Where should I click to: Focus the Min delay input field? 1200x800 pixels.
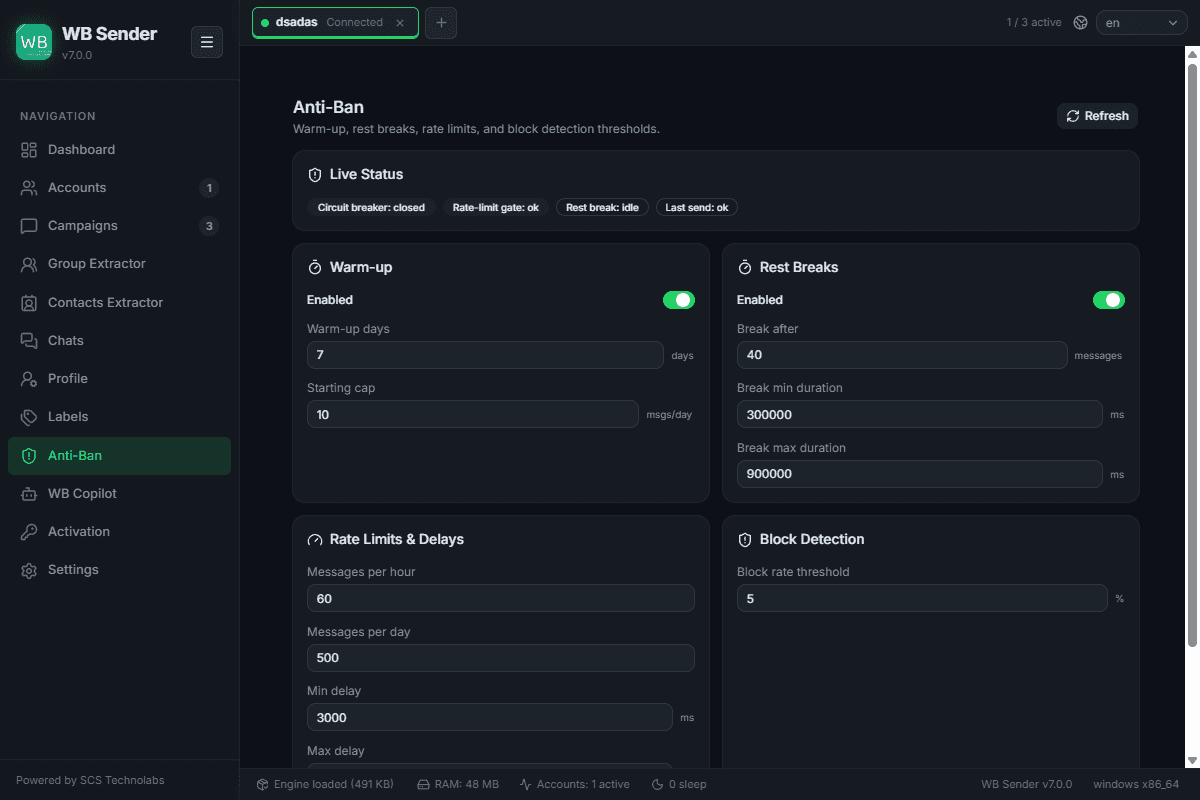[x=490, y=717]
